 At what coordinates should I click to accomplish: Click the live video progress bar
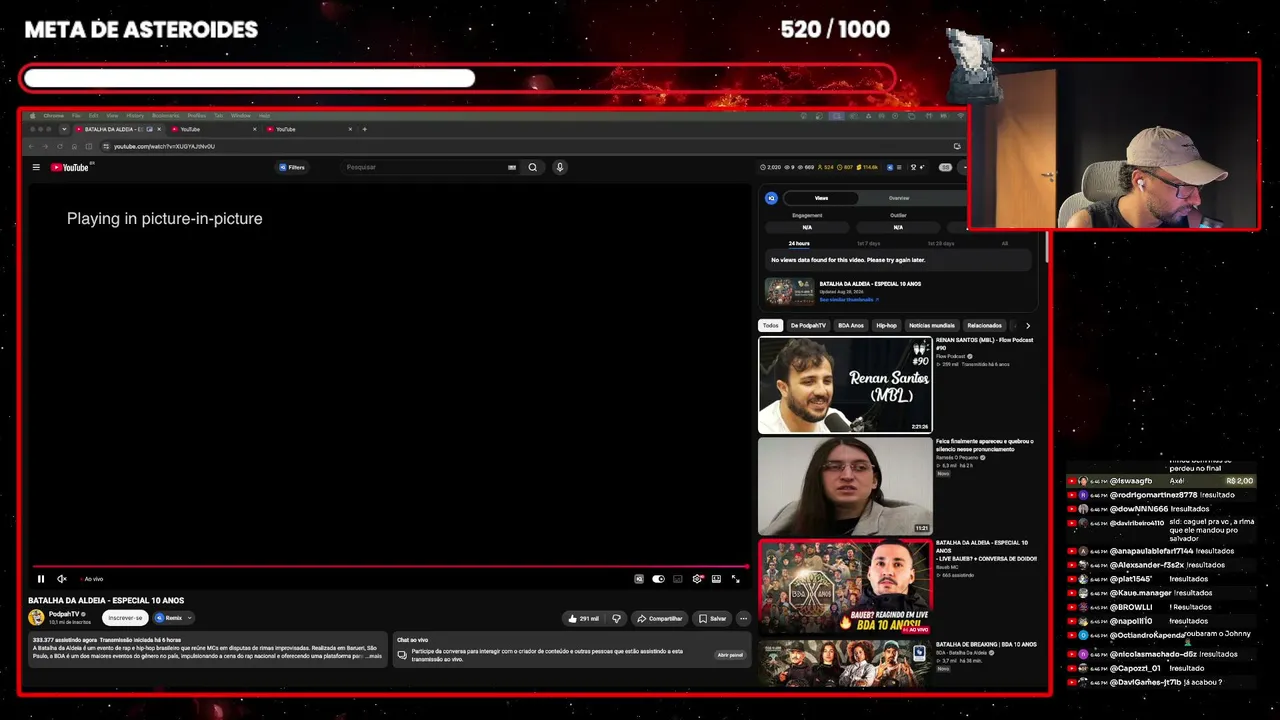pos(390,567)
